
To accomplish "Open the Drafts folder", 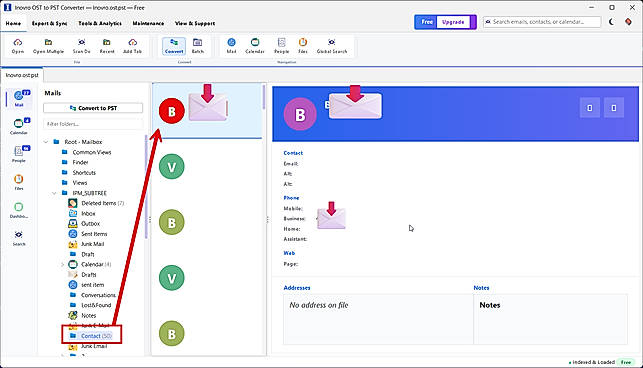I will tap(89, 275).
